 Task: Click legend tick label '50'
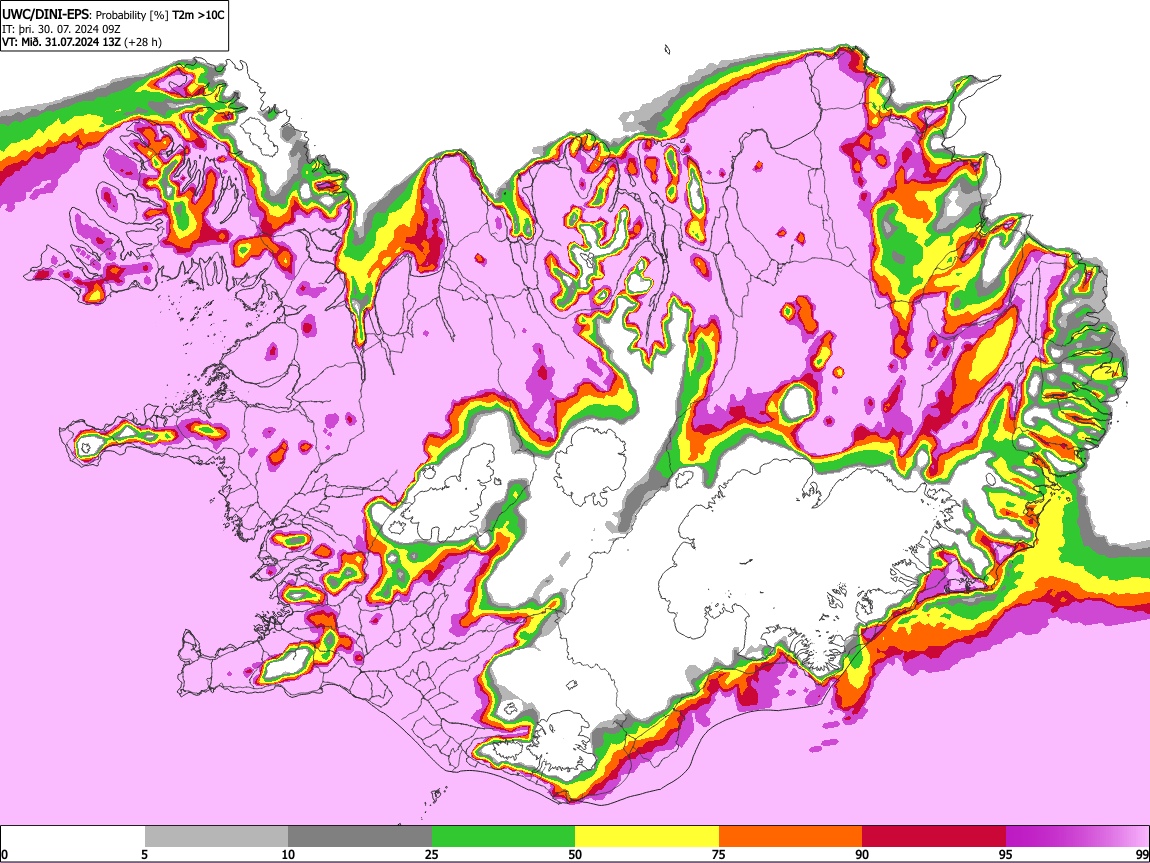575,854
